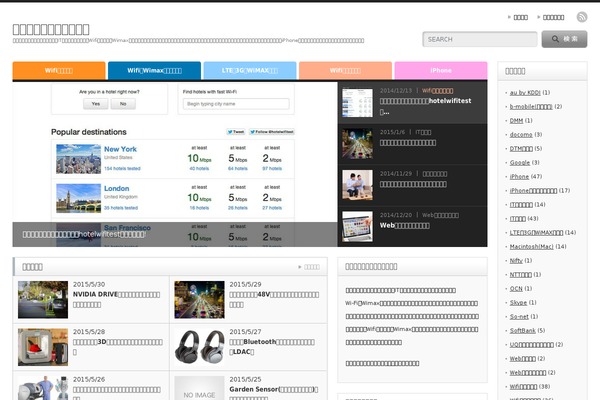This screenshot has width=600, height=400.
Task: Open the Bluetooth LDAC headphones article
Action: [272, 347]
